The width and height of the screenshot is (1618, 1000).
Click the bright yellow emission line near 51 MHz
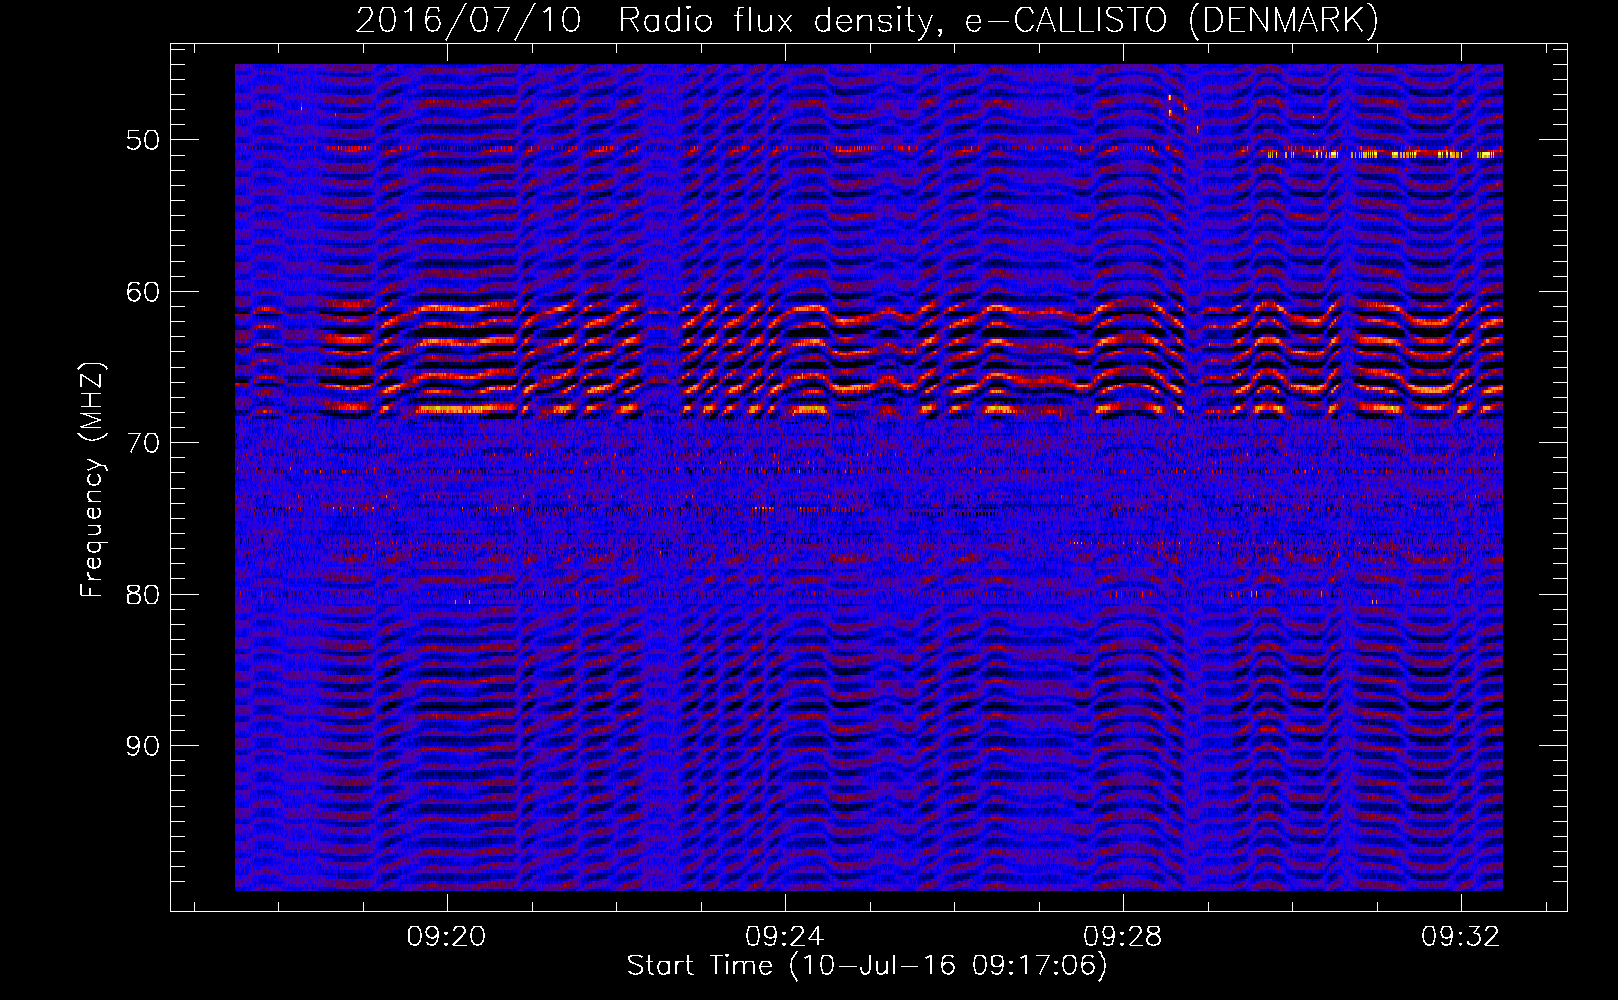[1381, 154]
